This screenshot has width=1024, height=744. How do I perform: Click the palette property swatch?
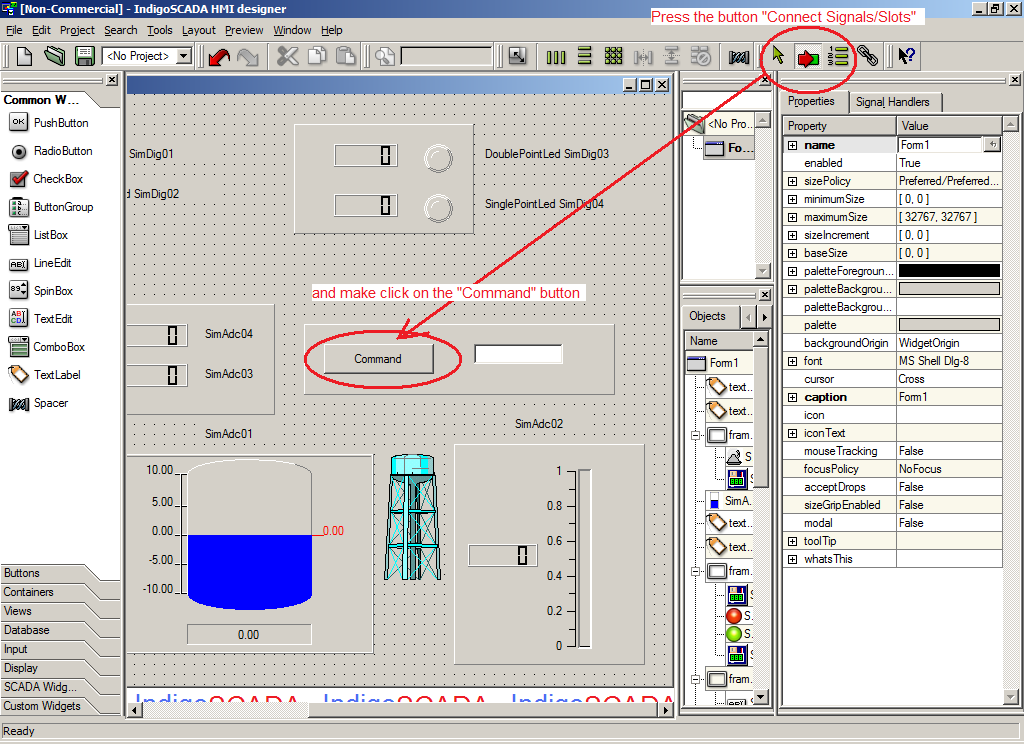click(949, 325)
